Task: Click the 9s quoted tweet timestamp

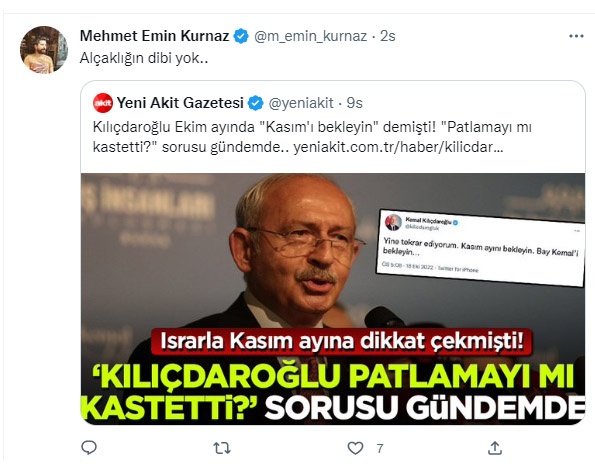Action: point(355,103)
